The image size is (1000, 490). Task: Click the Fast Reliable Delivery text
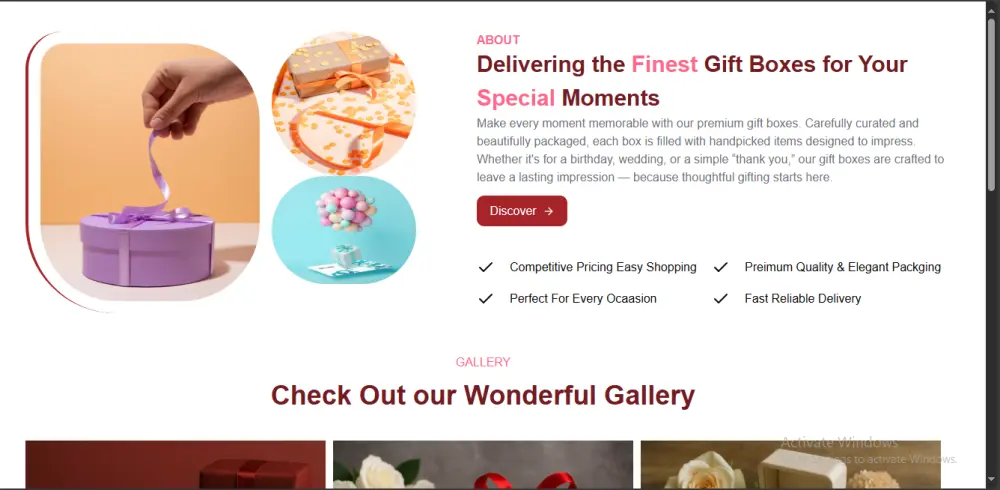[802, 298]
